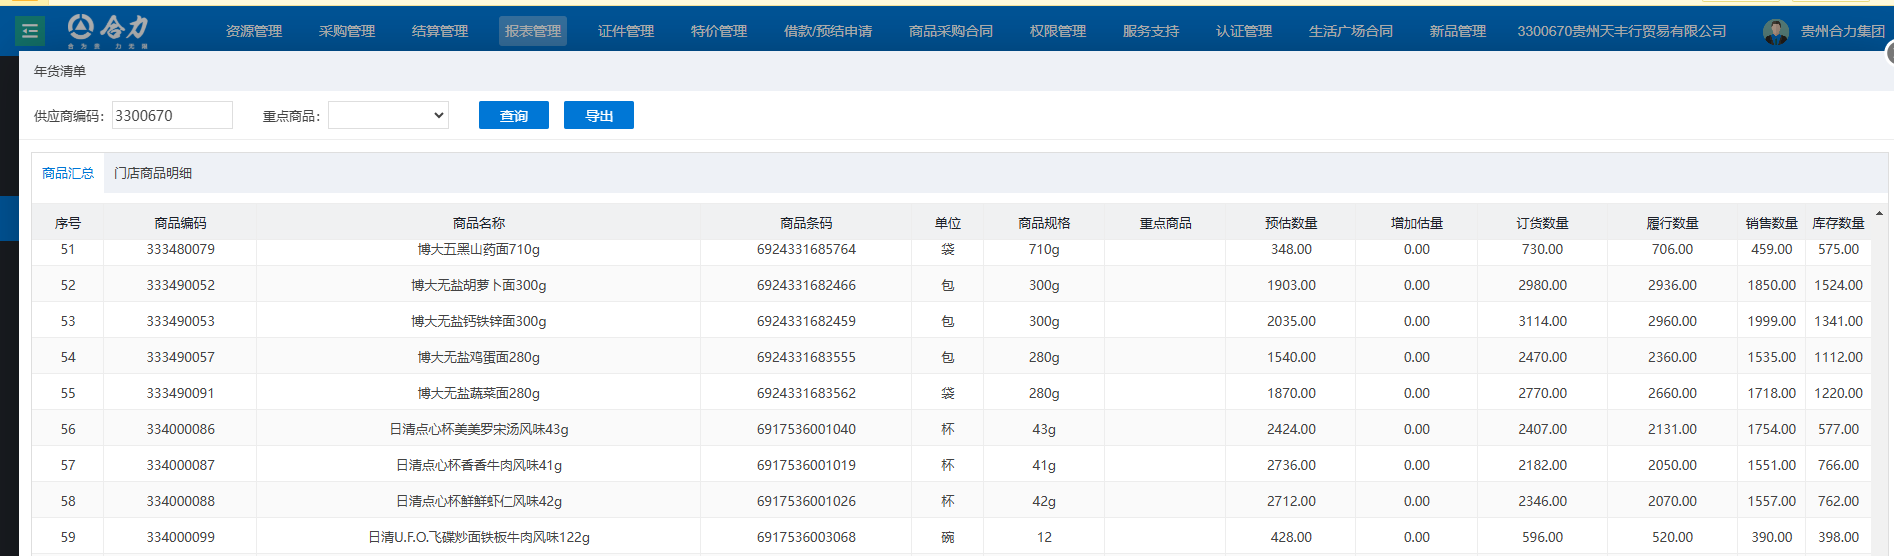
Task: Open the 资源管理 menu
Action: [253, 31]
